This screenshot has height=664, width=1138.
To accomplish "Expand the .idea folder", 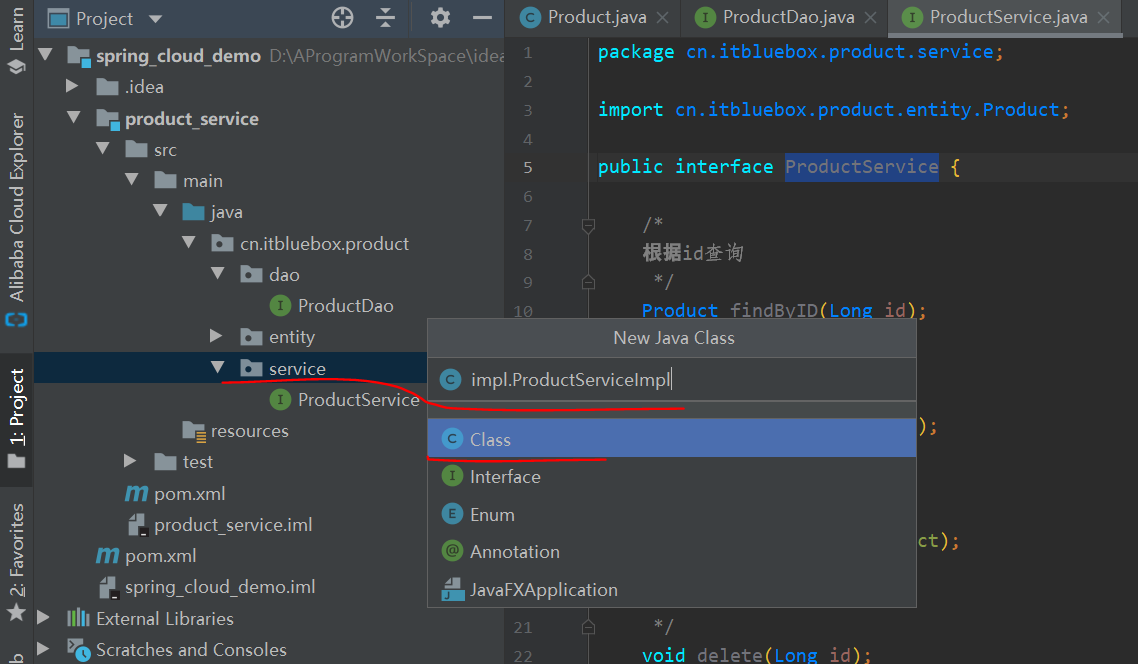I will [x=72, y=86].
